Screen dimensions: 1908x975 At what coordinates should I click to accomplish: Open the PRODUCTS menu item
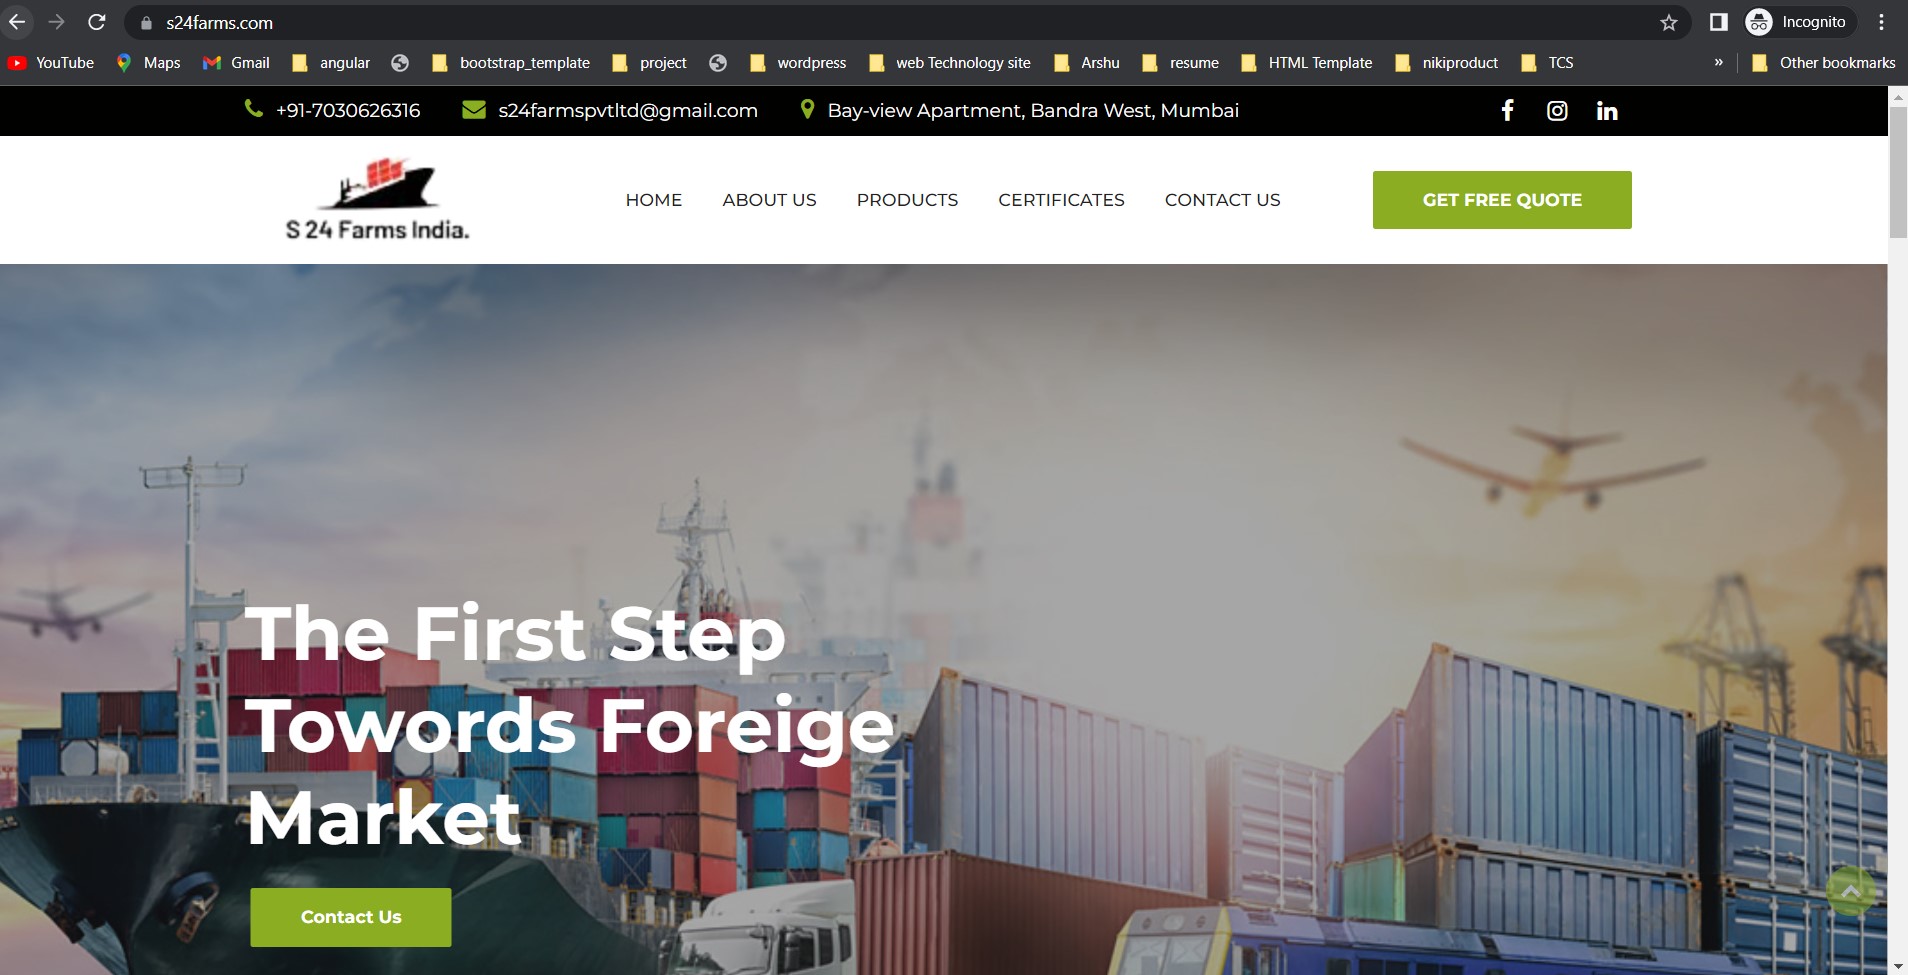907,200
